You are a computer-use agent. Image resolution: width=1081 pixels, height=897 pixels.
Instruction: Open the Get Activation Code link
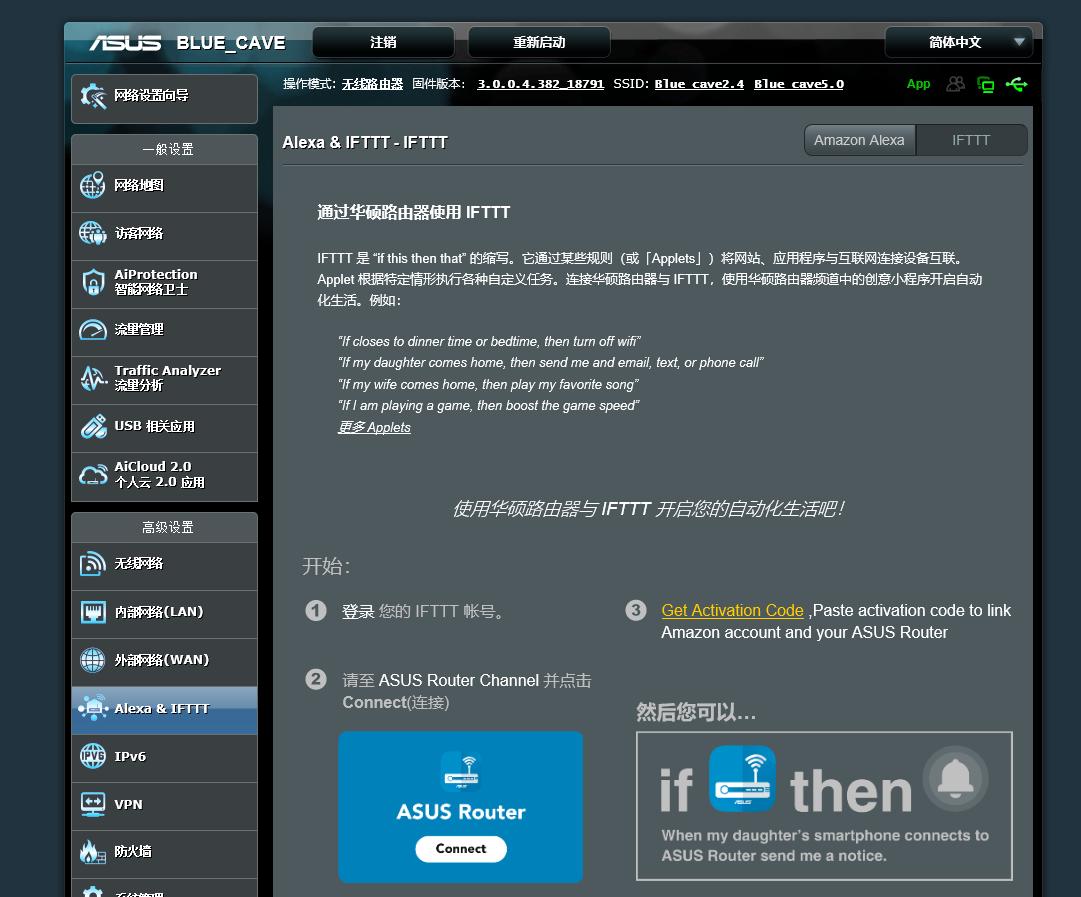(732, 610)
